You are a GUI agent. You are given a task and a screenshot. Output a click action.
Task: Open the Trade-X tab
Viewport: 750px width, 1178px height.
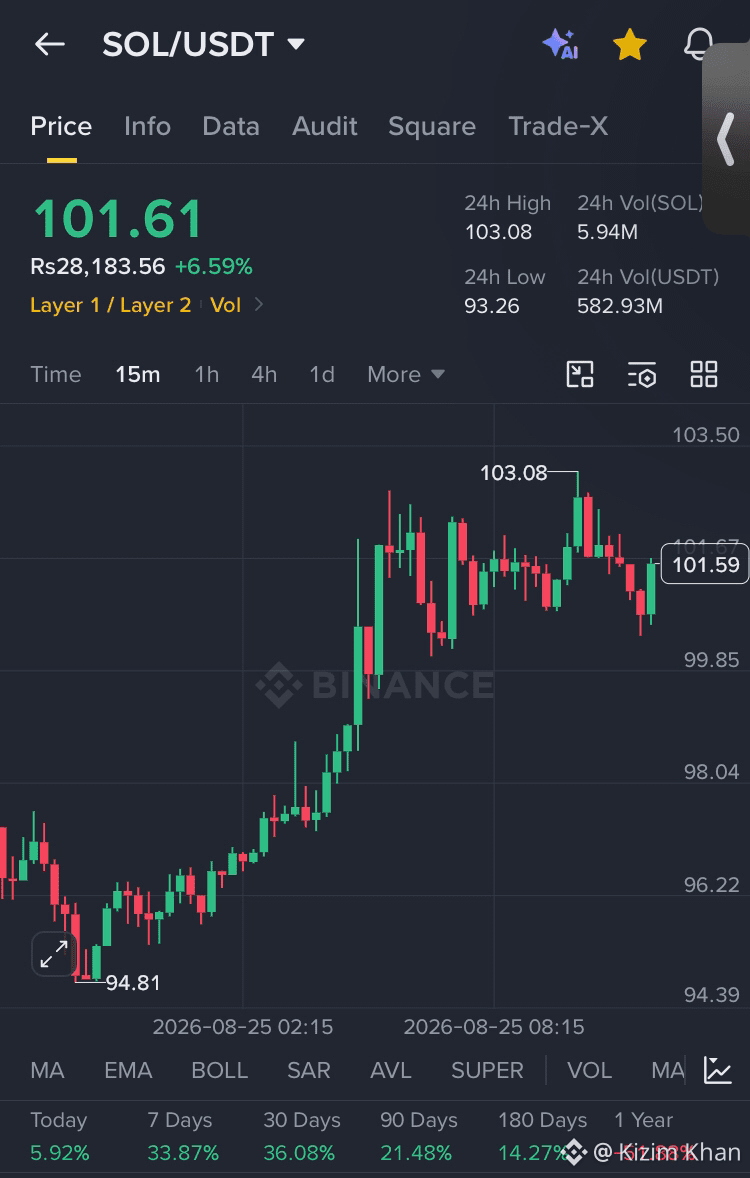pyautogui.click(x=558, y=126)
